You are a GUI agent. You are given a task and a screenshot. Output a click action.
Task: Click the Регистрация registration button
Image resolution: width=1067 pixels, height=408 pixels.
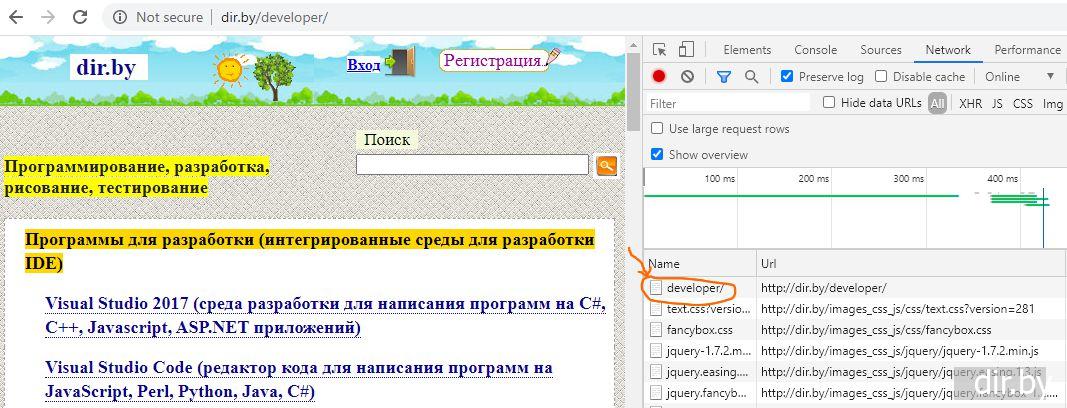point(494,61)
